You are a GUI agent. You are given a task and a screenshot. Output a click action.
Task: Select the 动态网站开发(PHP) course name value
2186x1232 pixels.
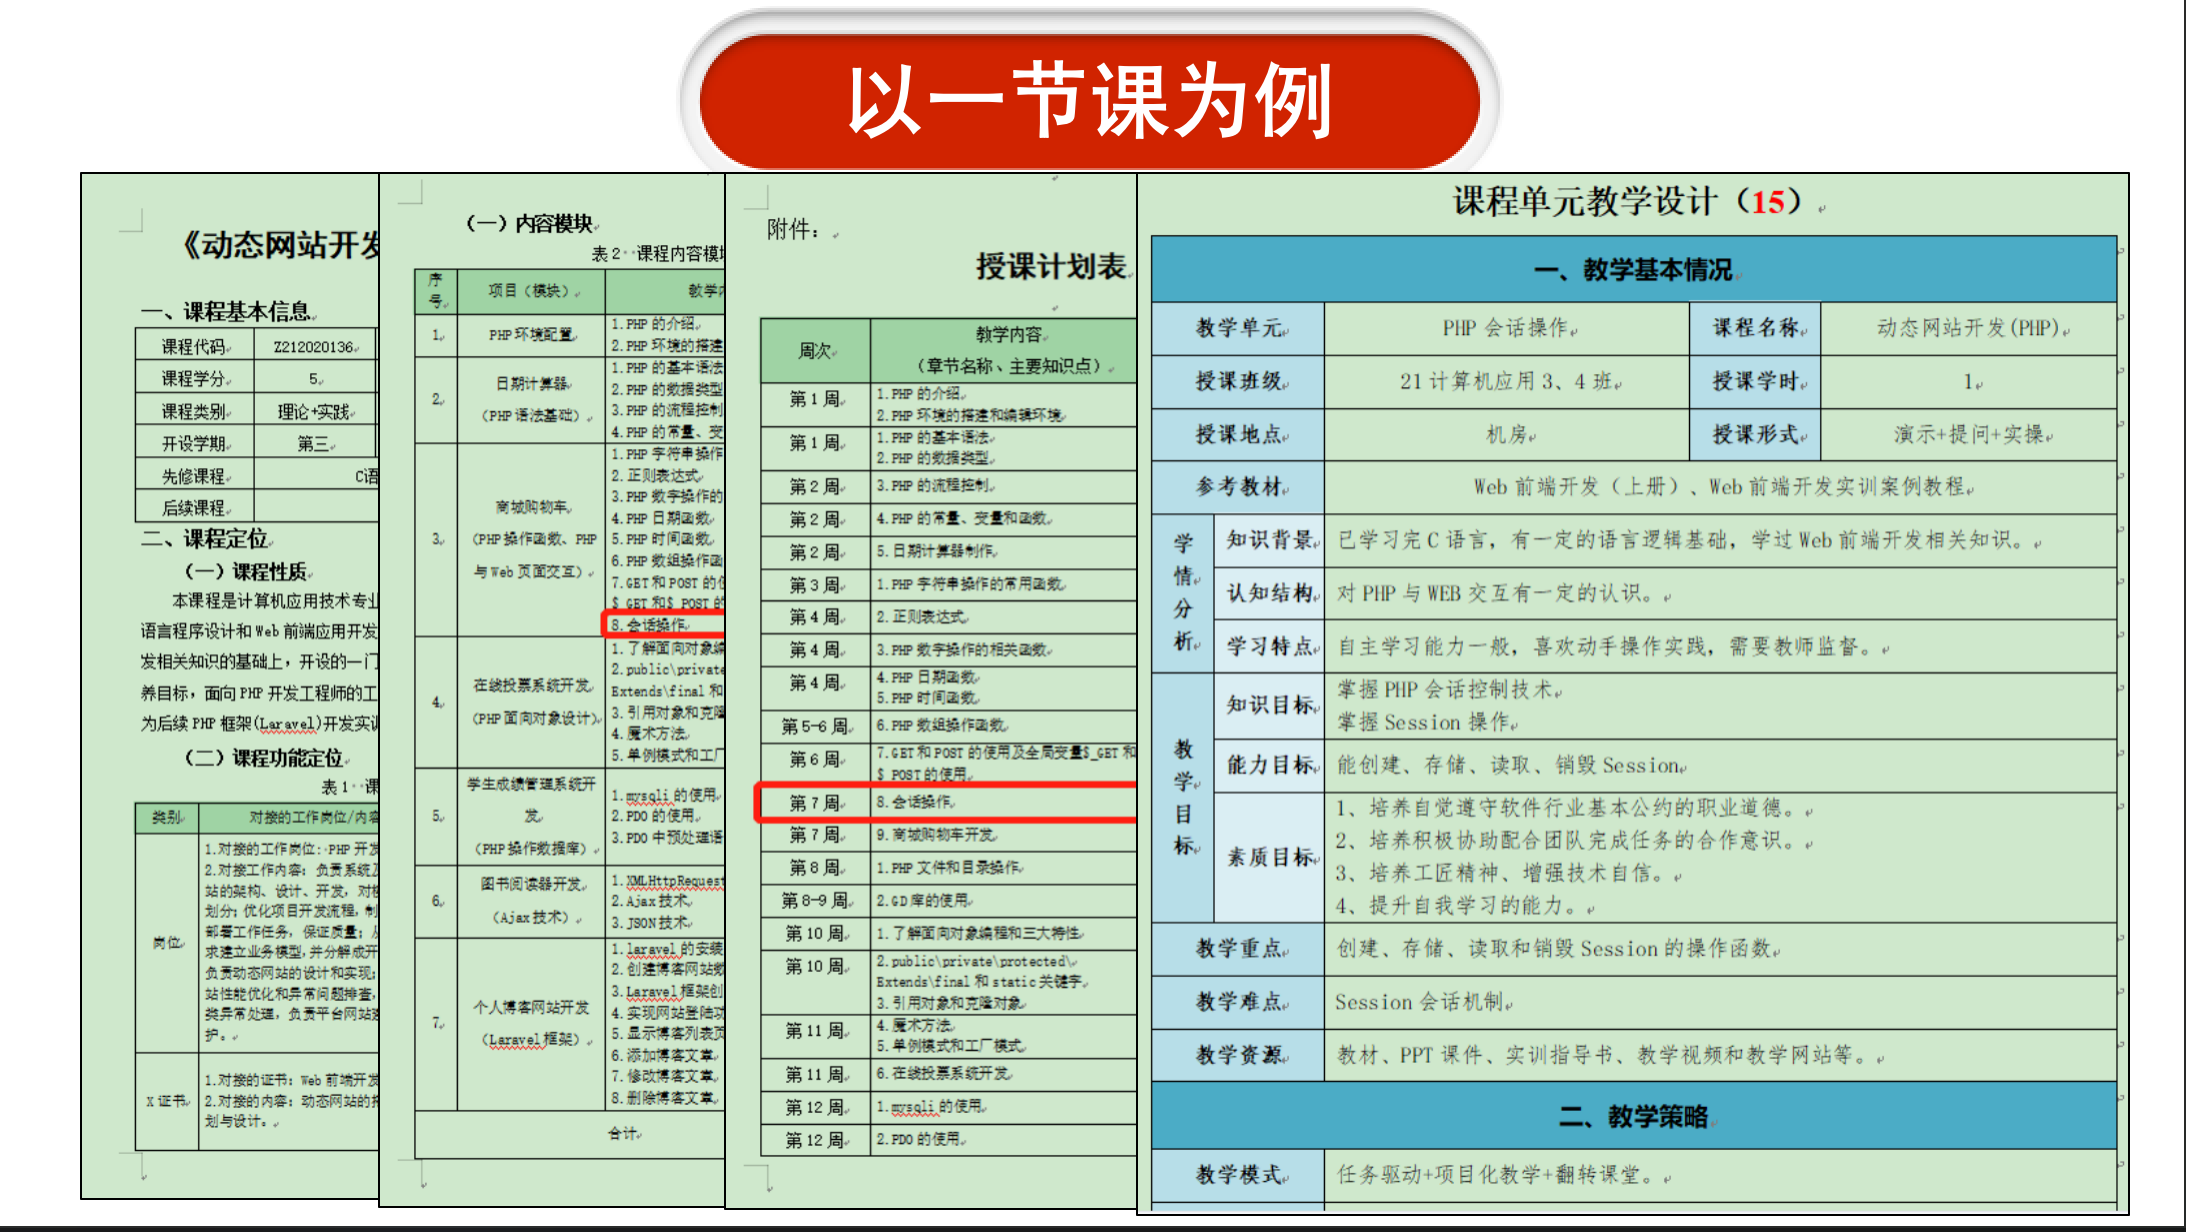pos(1970,328)
